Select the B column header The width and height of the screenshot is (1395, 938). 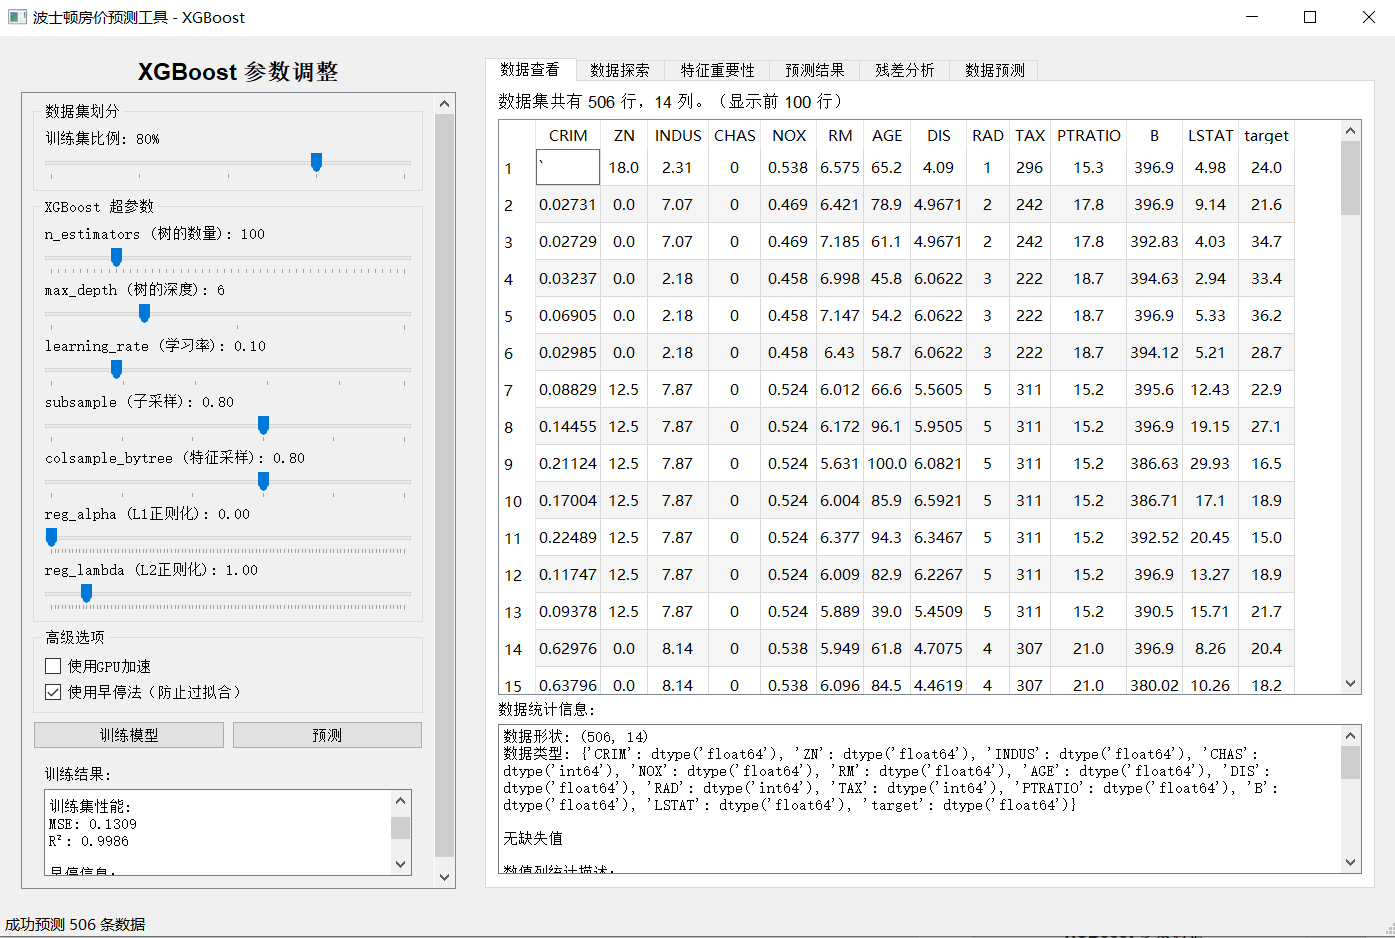tap(1154, 135)
